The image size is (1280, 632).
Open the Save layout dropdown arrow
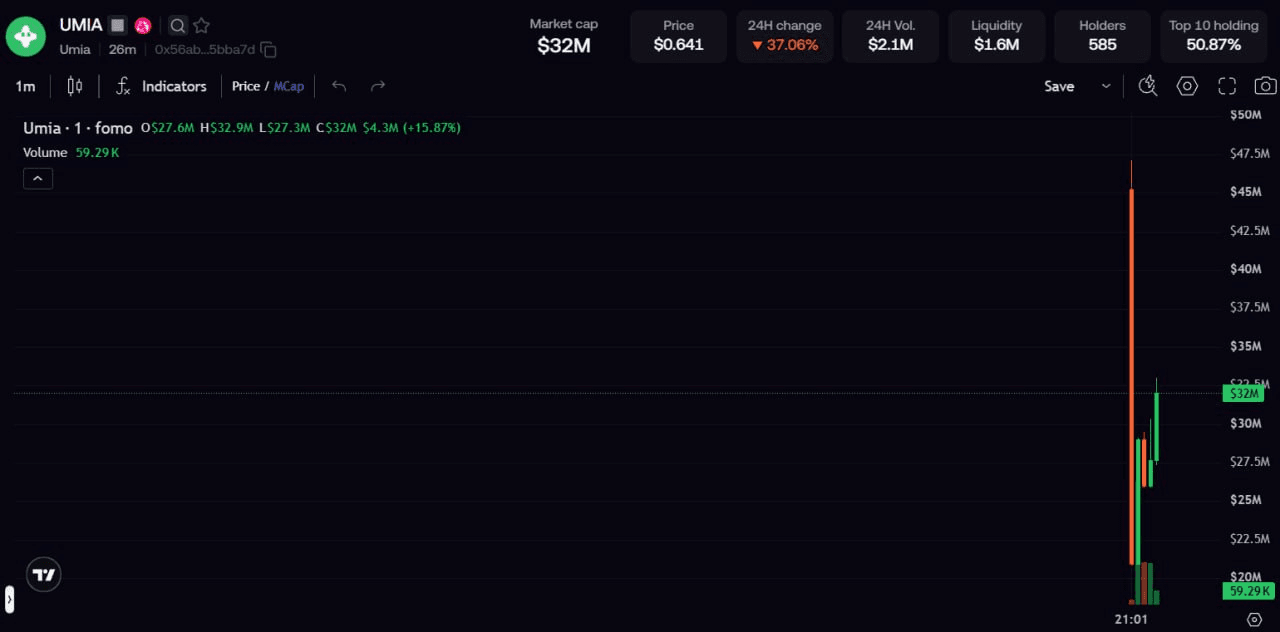(1106, 86)
